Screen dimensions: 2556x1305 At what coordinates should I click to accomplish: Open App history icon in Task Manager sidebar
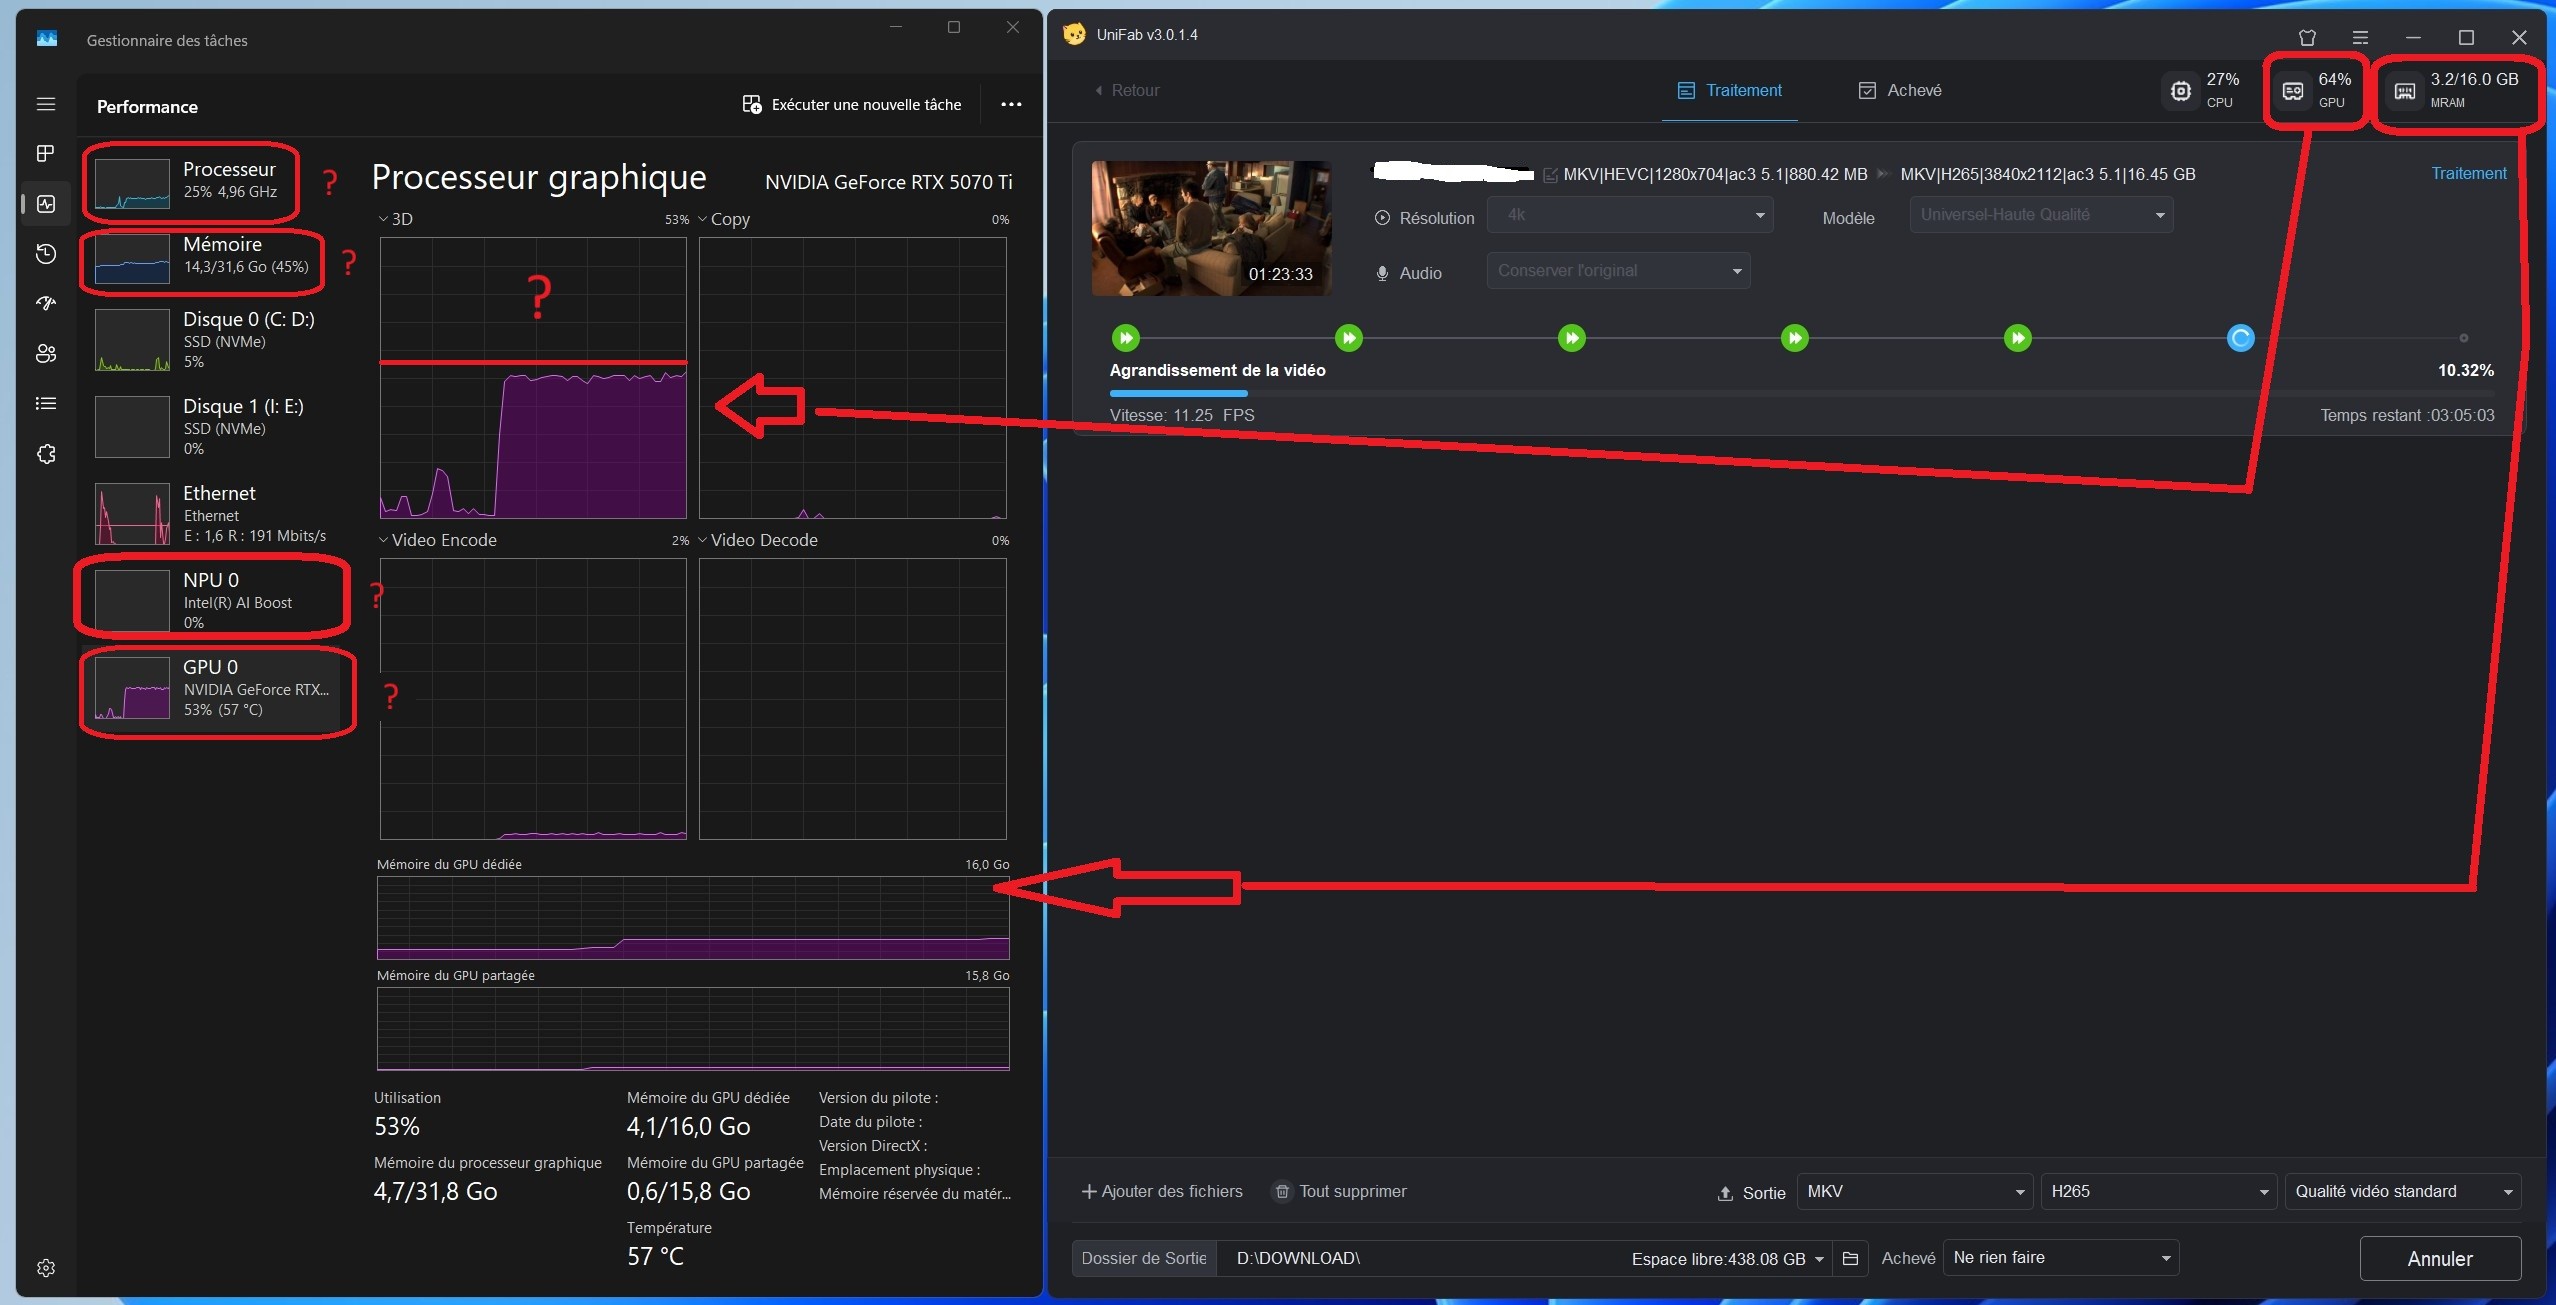(x=46, y=254)
